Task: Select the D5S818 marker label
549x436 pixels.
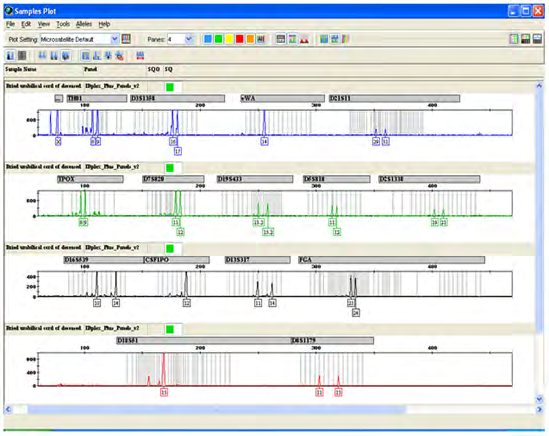Action: 336,179
